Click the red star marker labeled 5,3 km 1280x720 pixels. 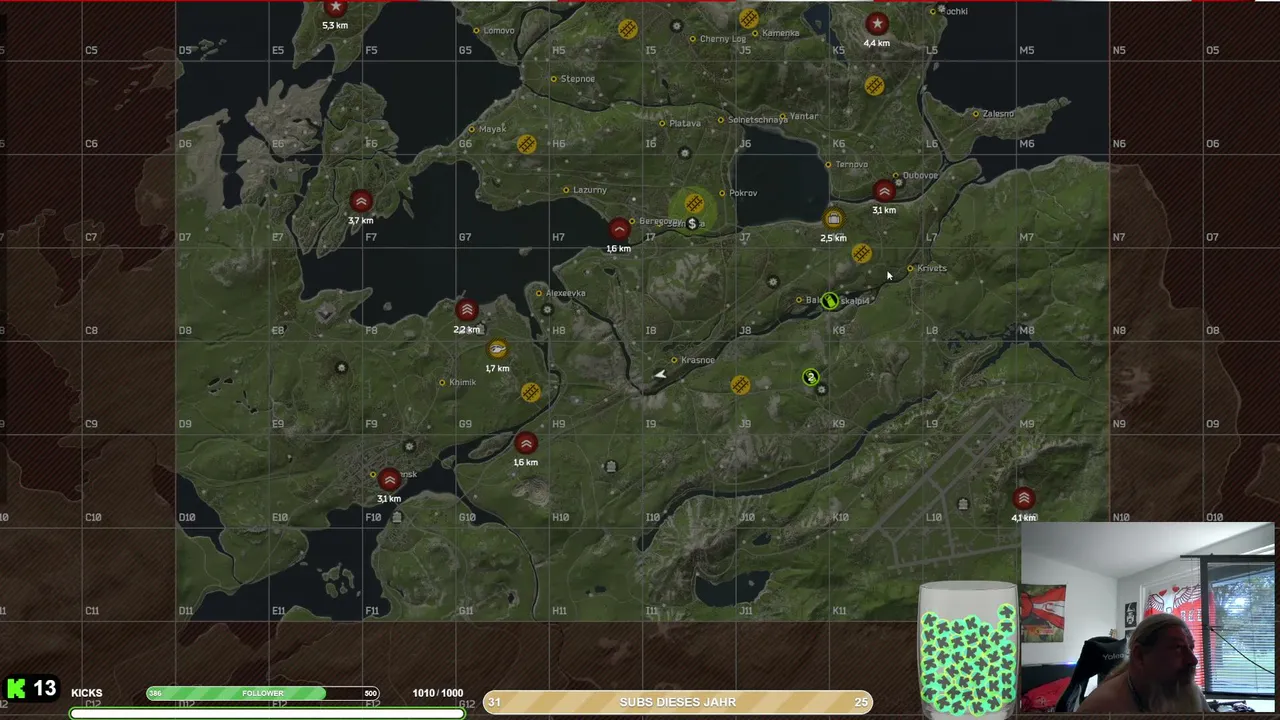(x=335, y=7)
